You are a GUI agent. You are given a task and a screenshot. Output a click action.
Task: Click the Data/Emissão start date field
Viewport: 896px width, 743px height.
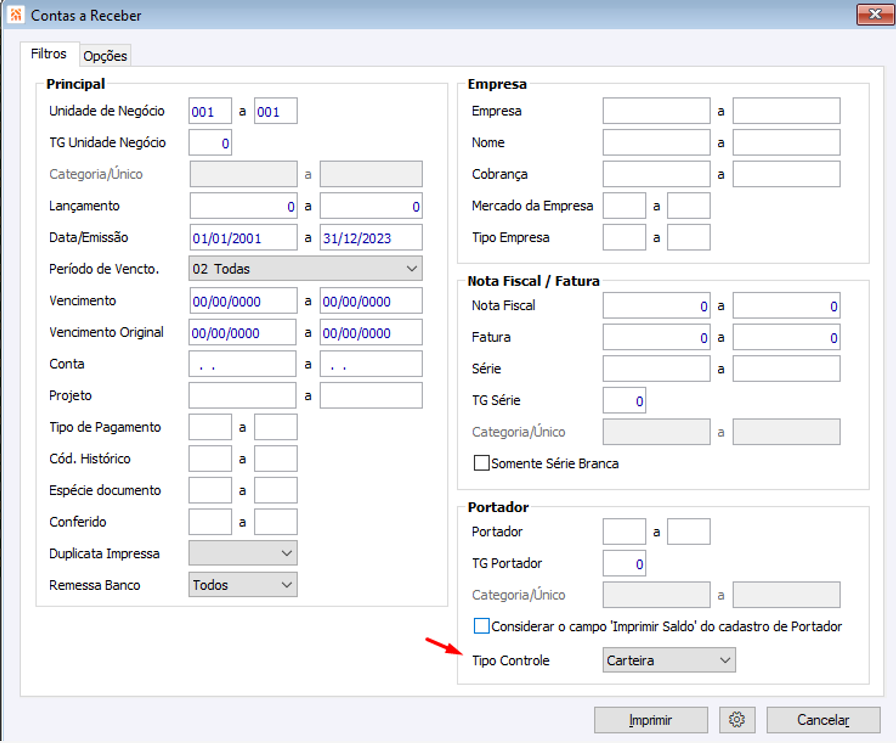pyautogui.click(x=243, y=238)
